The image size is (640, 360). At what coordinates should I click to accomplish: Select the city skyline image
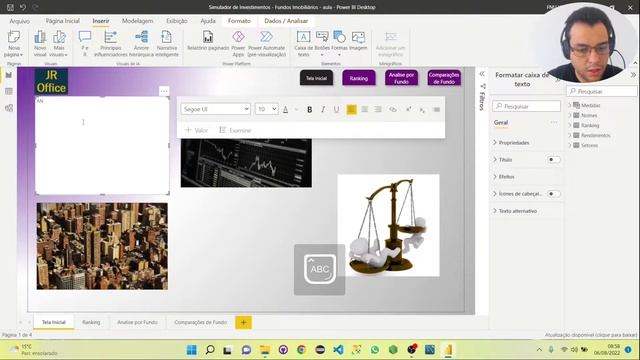click(102, 246)
